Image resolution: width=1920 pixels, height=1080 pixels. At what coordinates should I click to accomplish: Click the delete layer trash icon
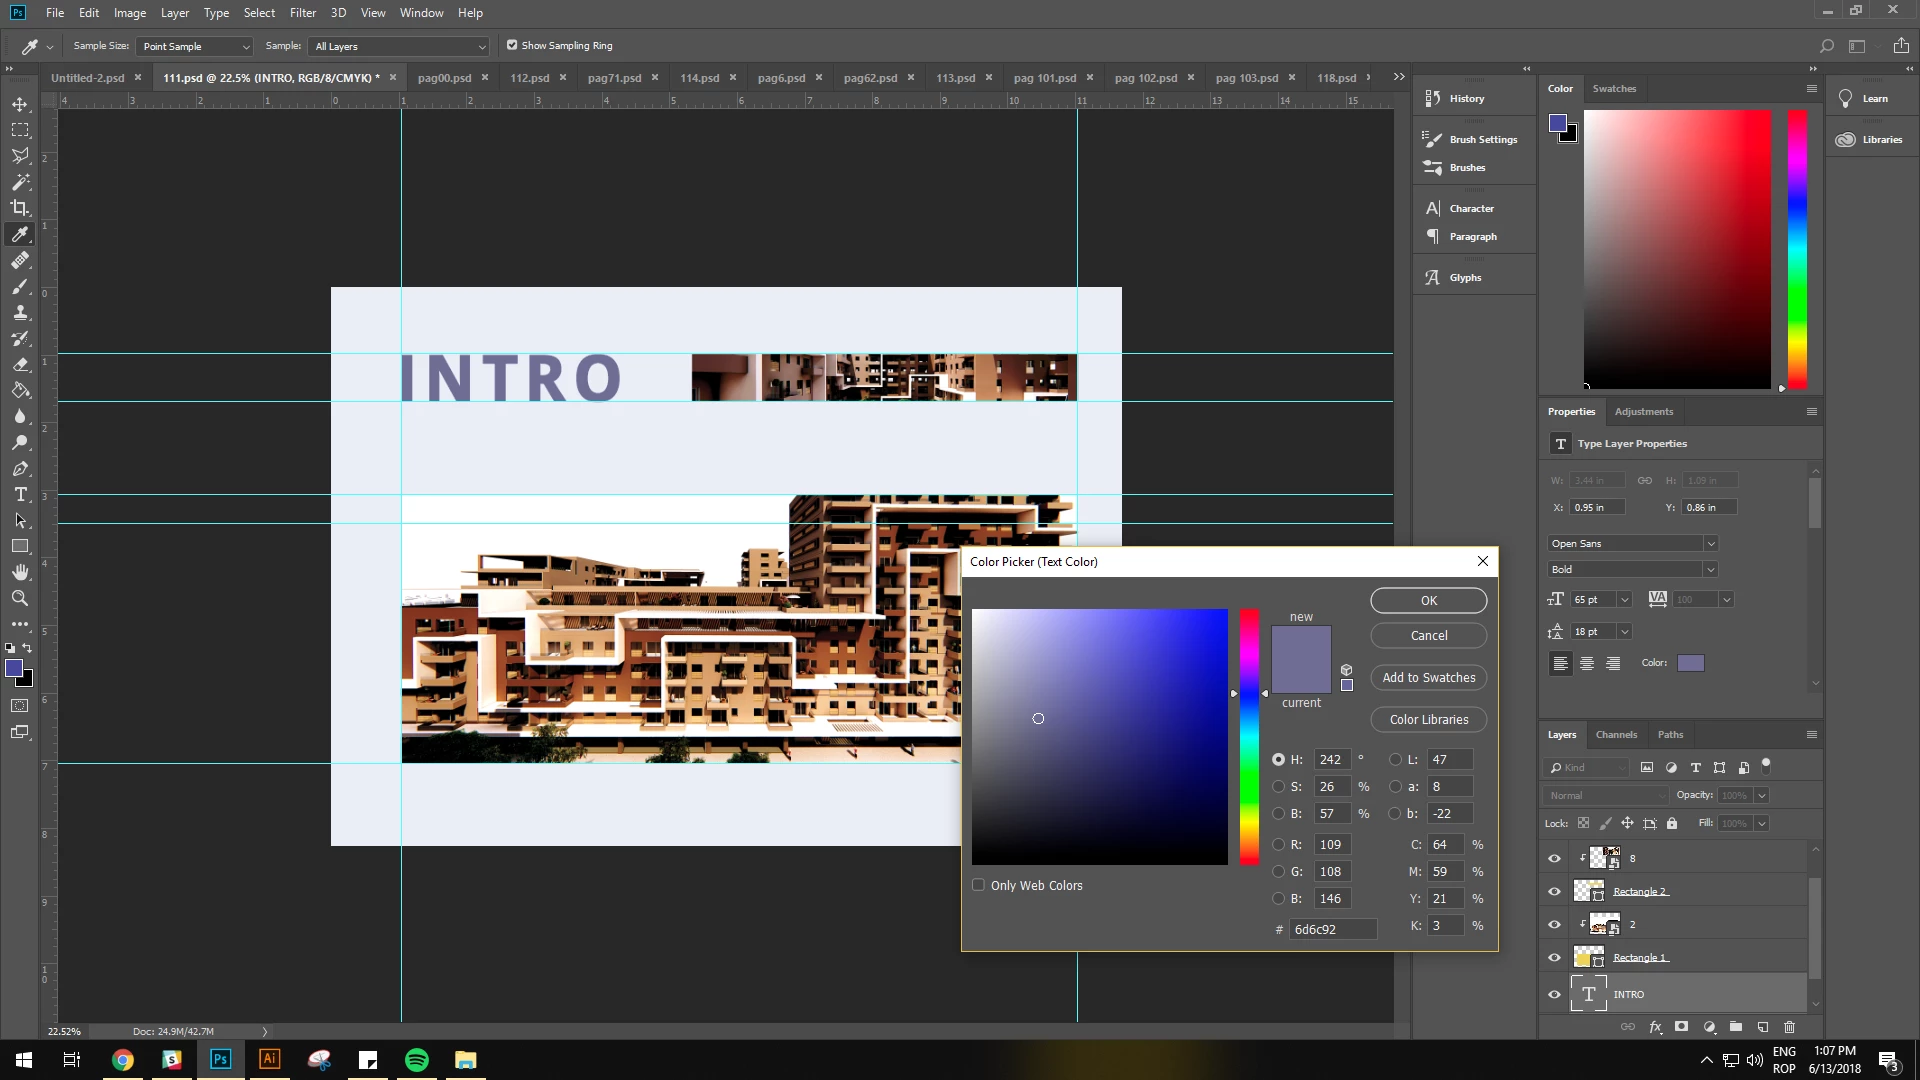(x=1789, y=1027)
